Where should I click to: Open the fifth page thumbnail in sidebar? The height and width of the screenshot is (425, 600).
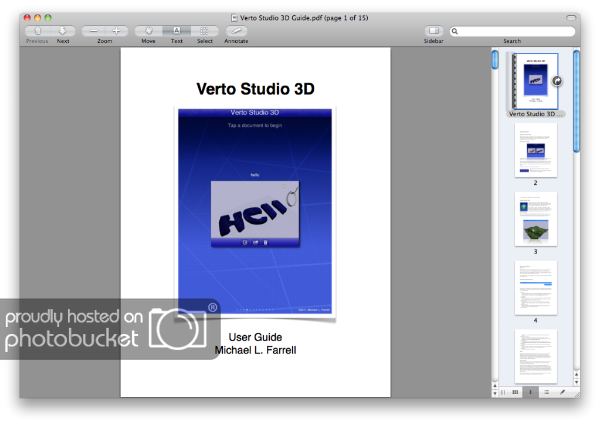click(x=536, y=357)
